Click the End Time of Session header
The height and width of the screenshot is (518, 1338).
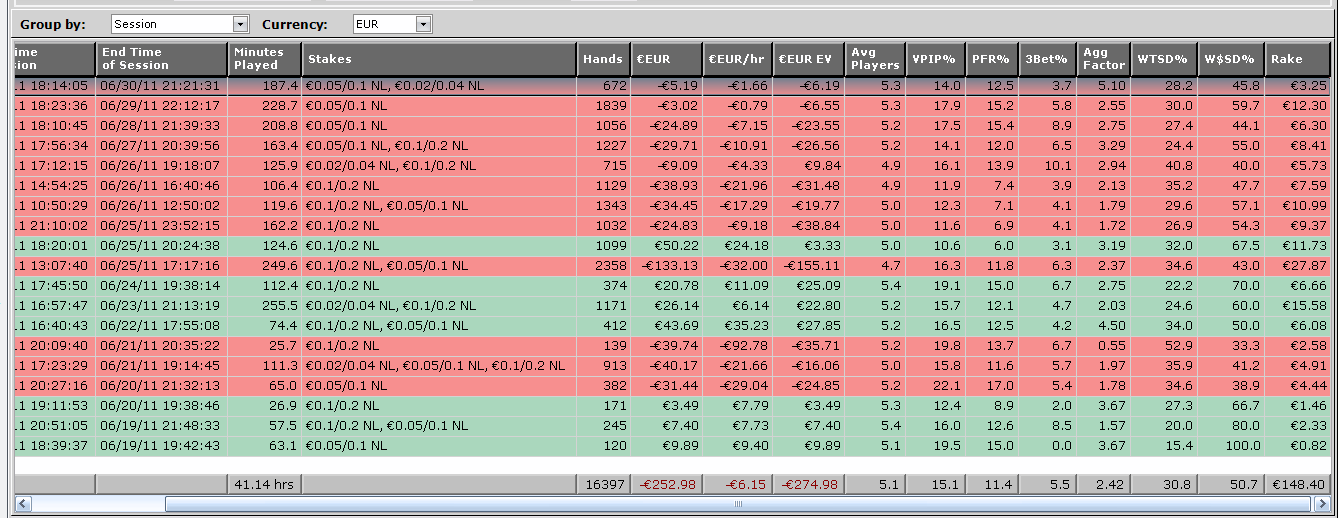tap(161, 59)
